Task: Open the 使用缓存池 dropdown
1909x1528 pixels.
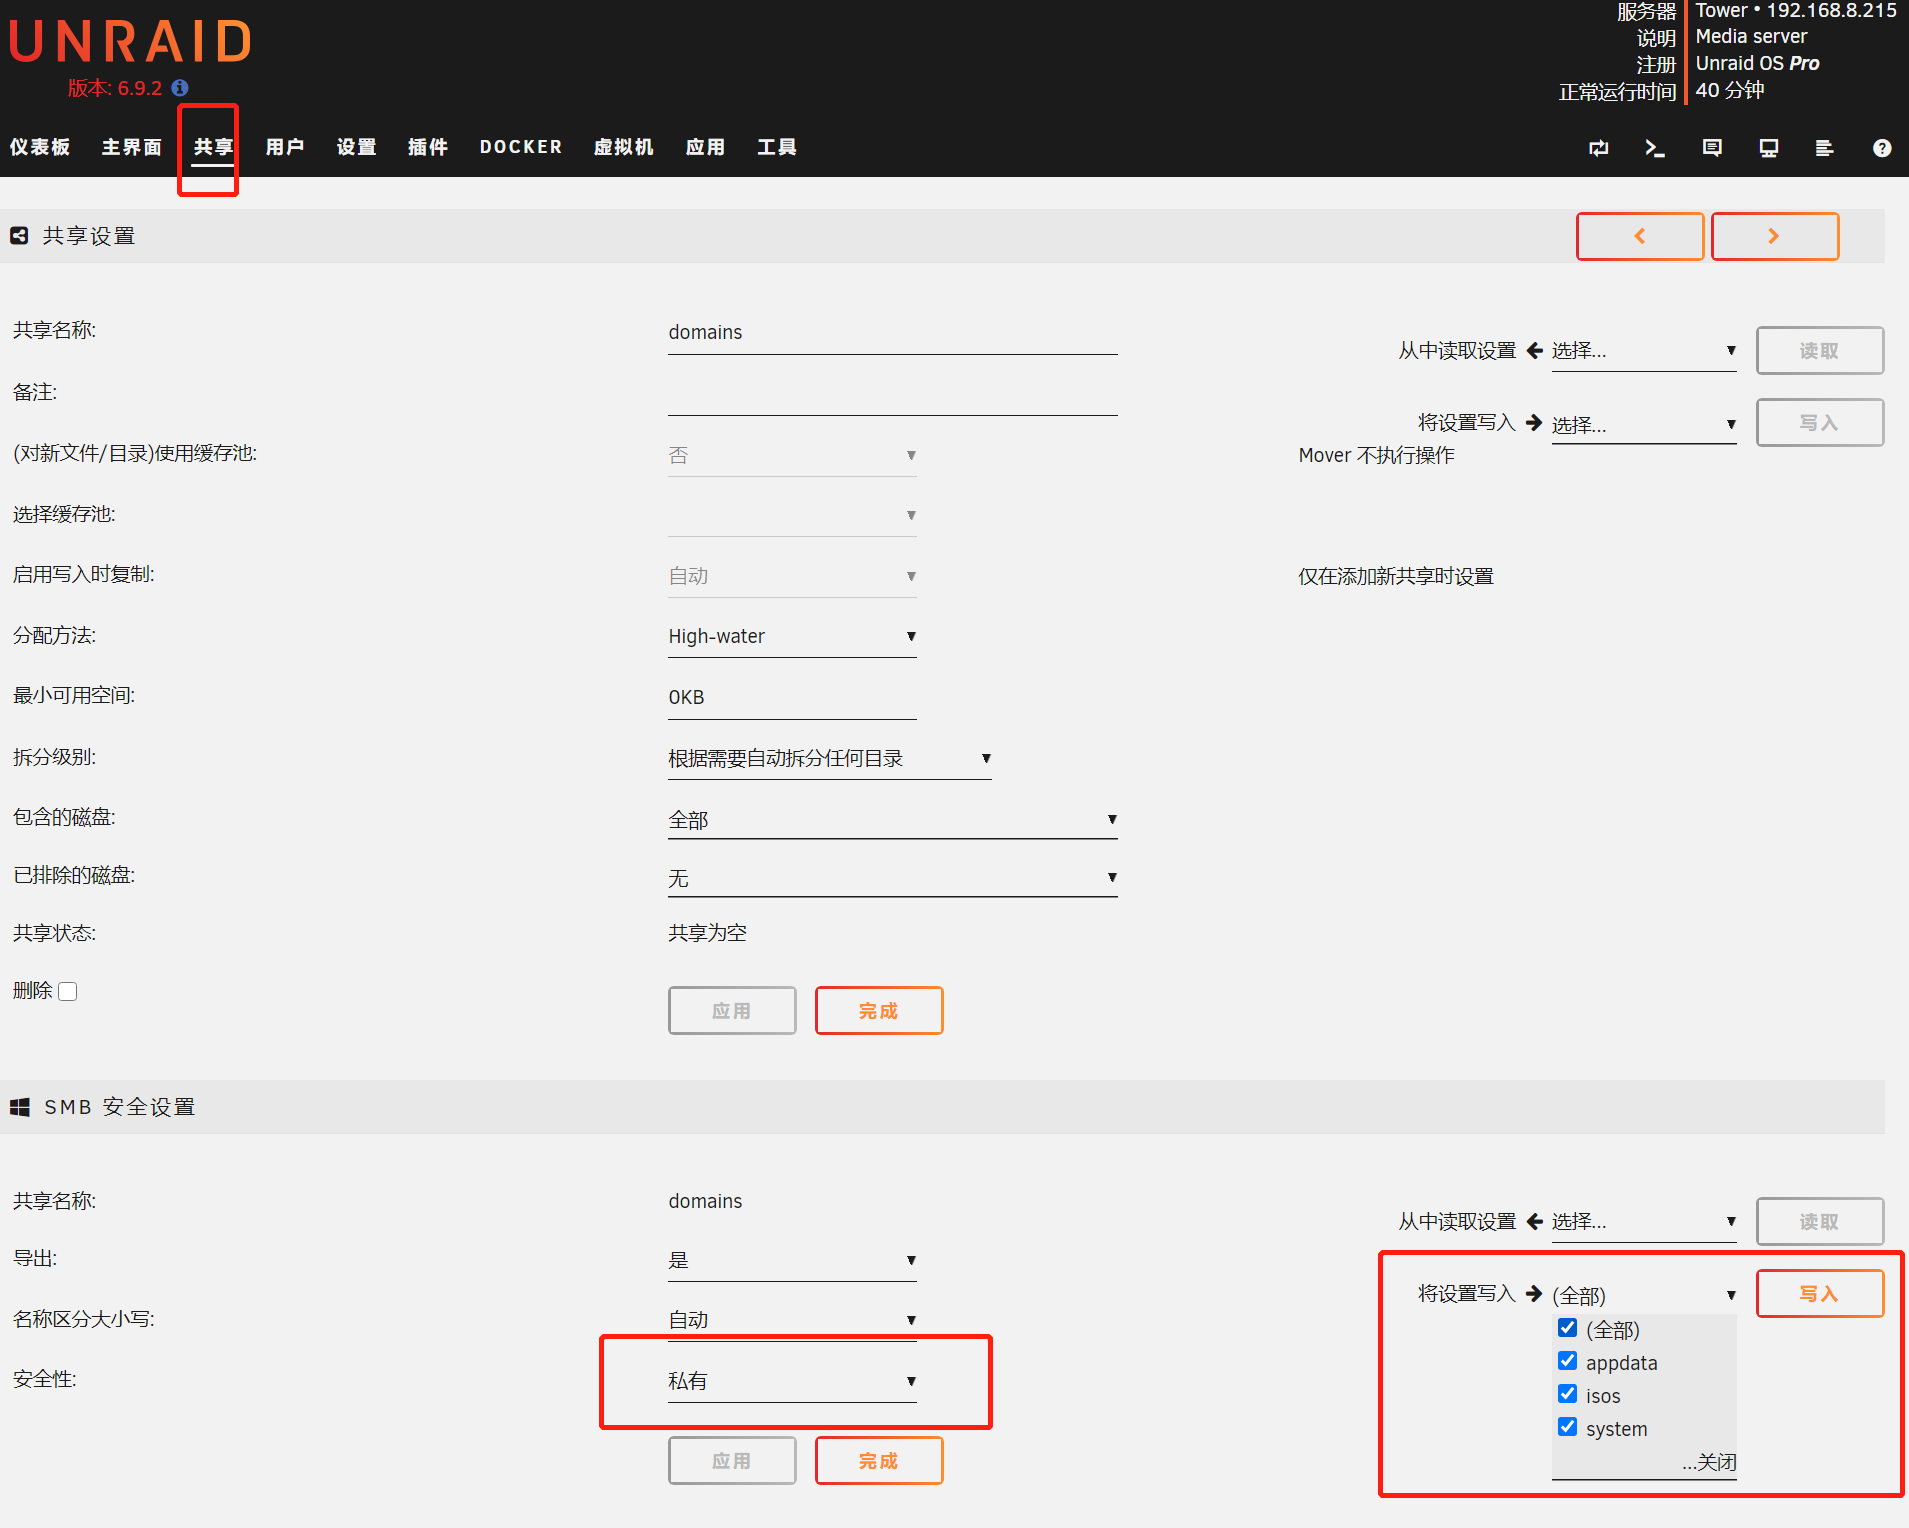Action: [792, 455]
